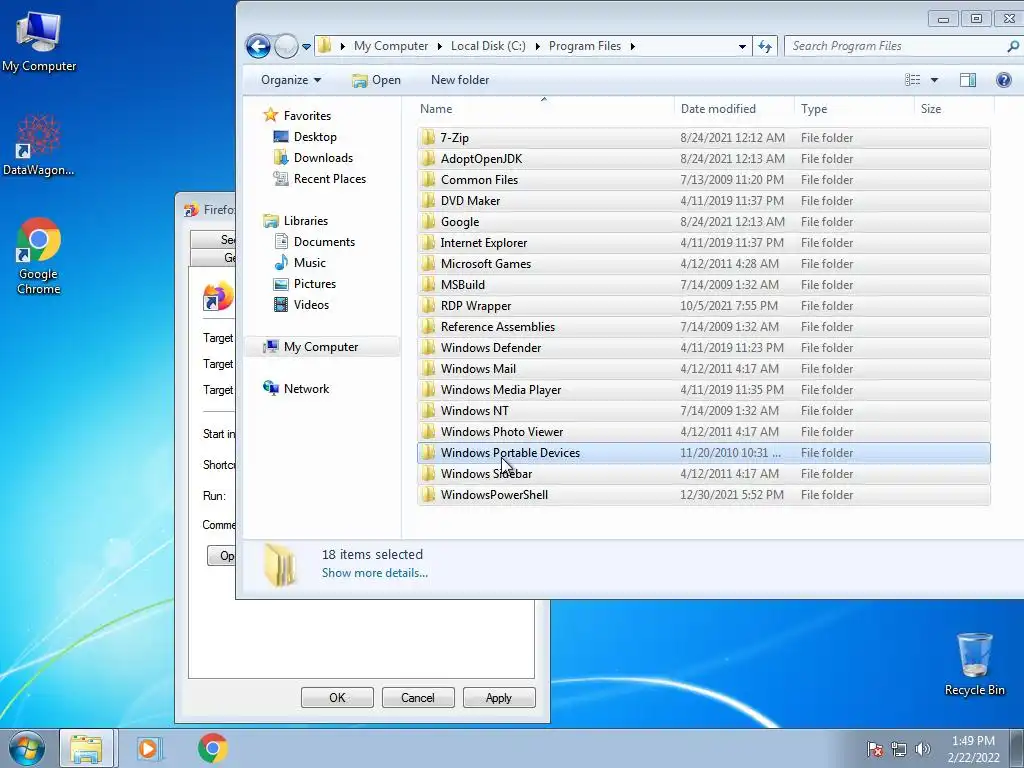
Task: Select the WindowsPowerShell folder
Action: tap(703, 494)
